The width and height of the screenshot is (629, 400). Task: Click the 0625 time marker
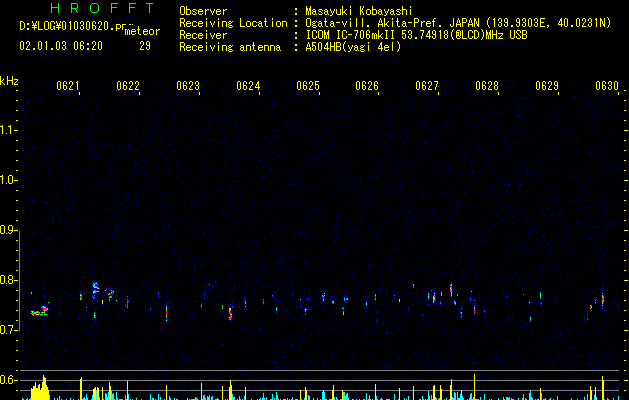(308, 86)
